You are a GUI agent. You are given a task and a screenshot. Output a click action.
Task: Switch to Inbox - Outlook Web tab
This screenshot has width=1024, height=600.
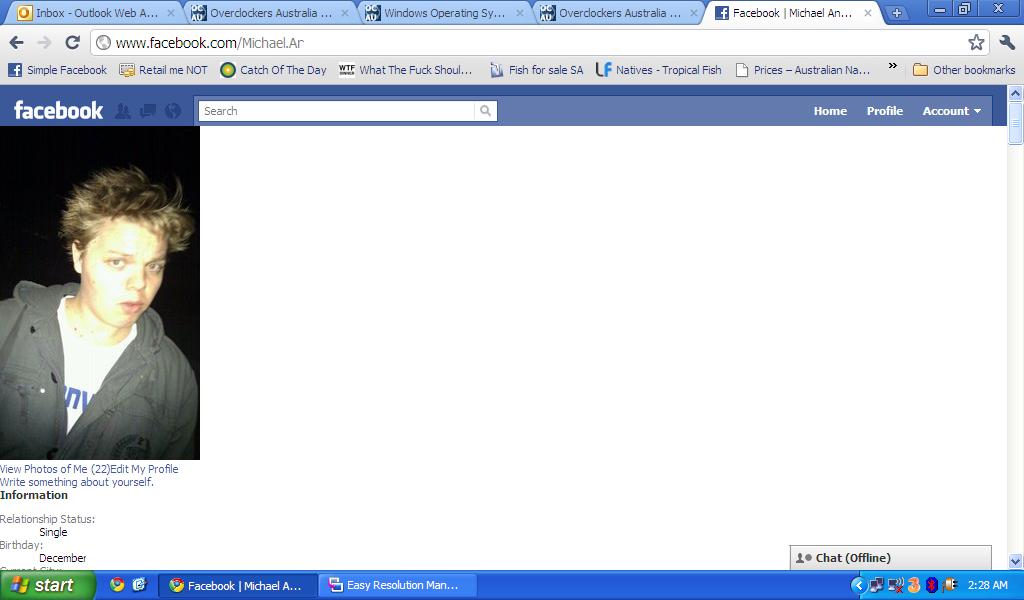click(x=97, y=13)
